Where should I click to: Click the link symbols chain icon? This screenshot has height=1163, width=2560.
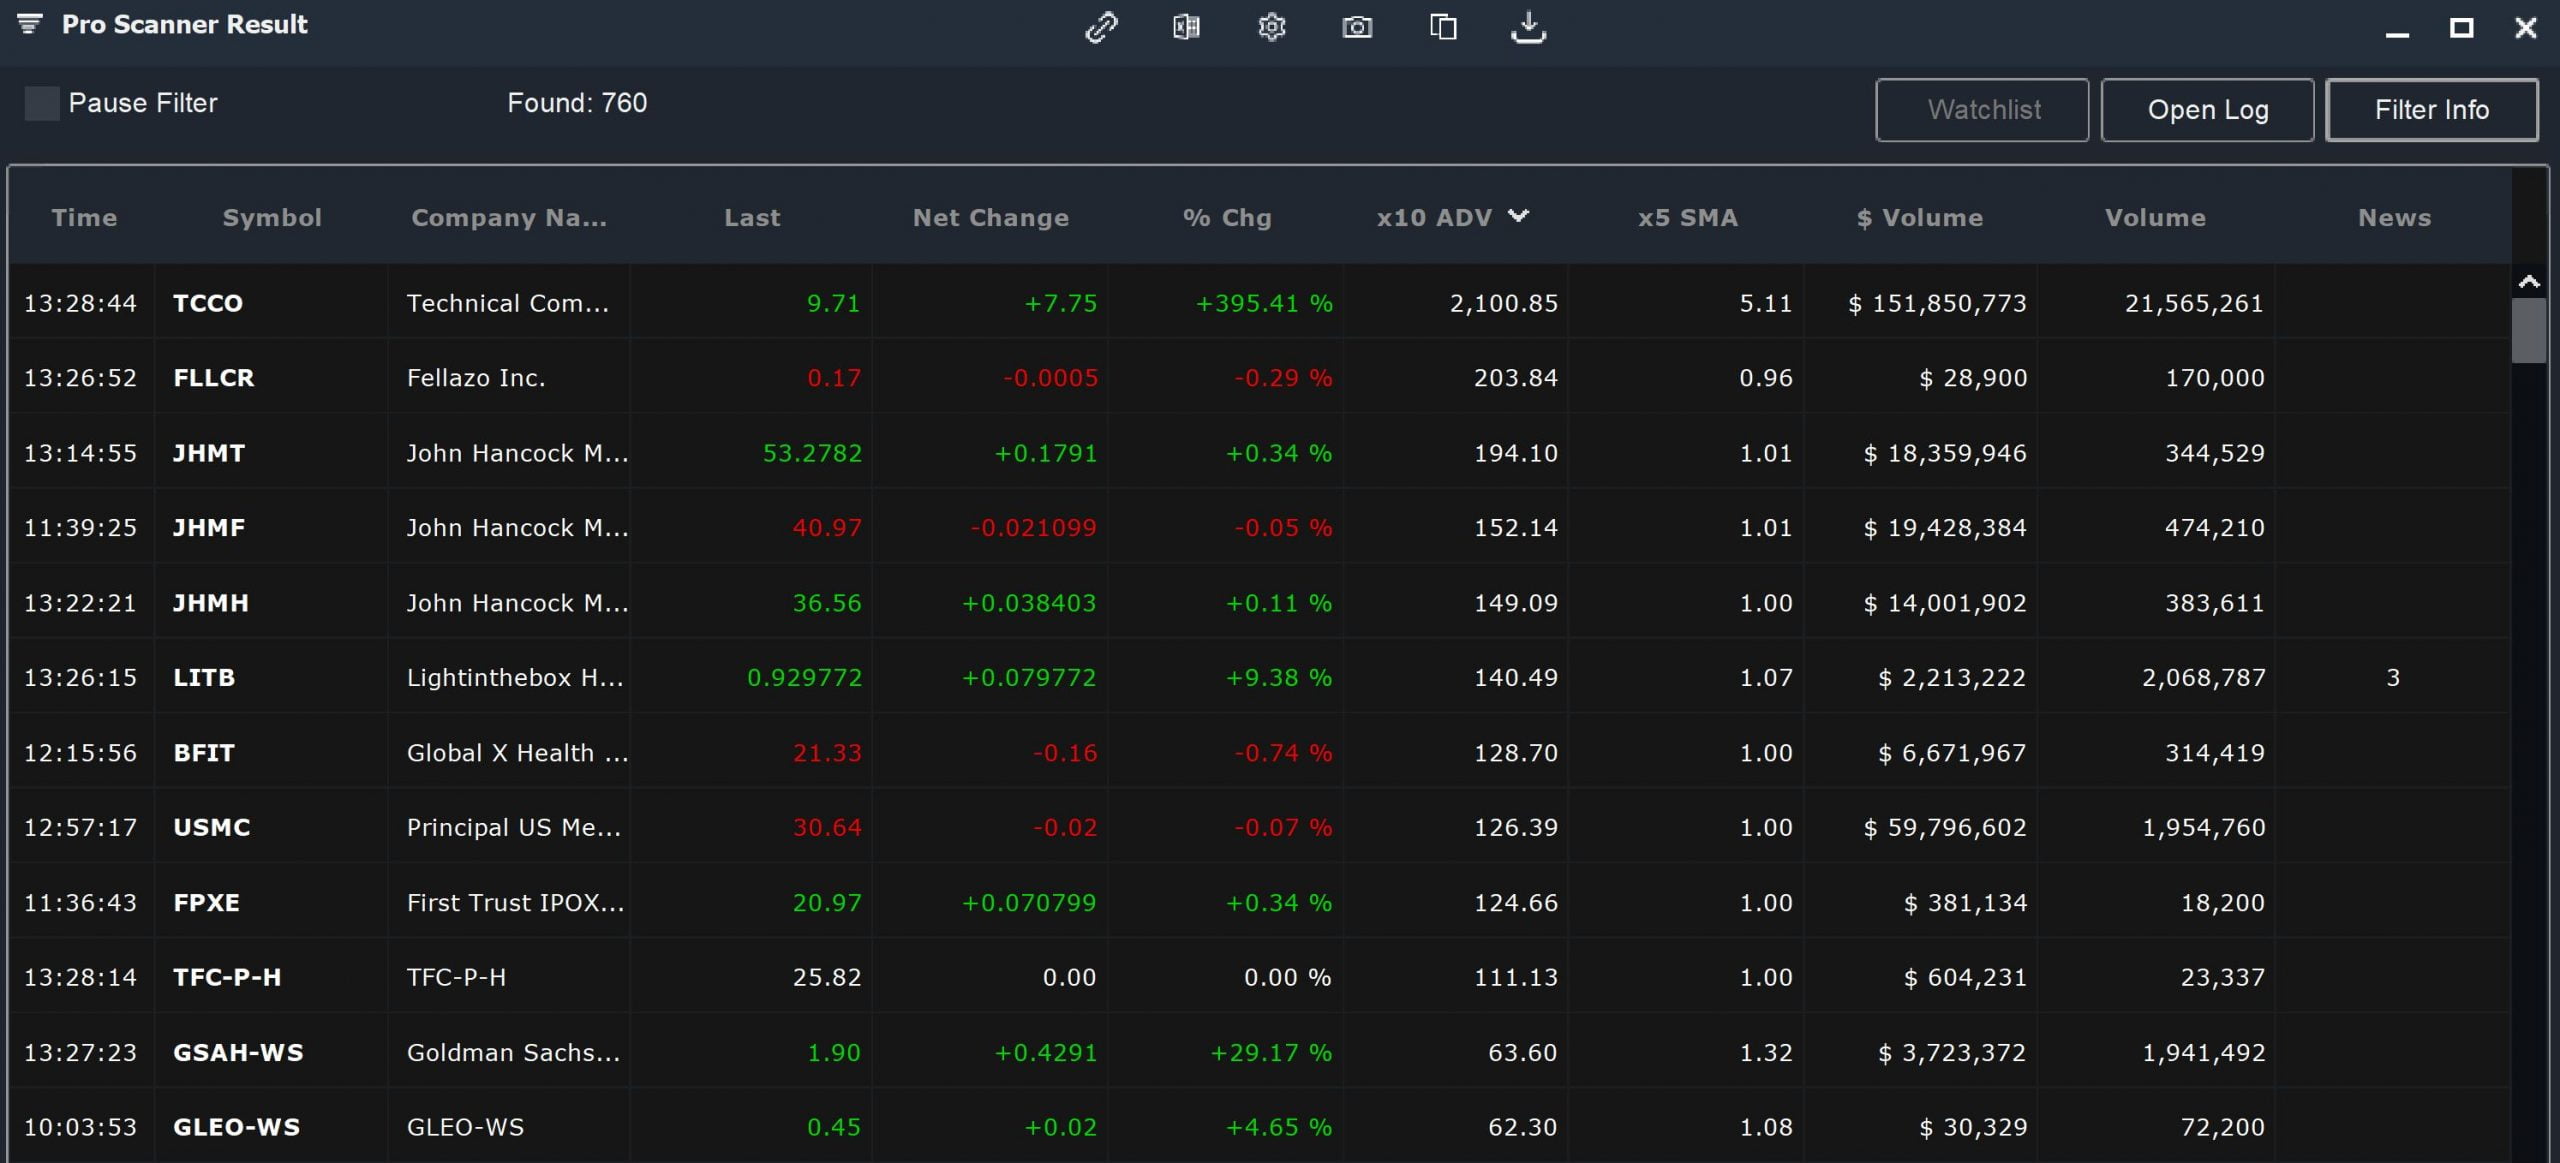coord(1101,27)
